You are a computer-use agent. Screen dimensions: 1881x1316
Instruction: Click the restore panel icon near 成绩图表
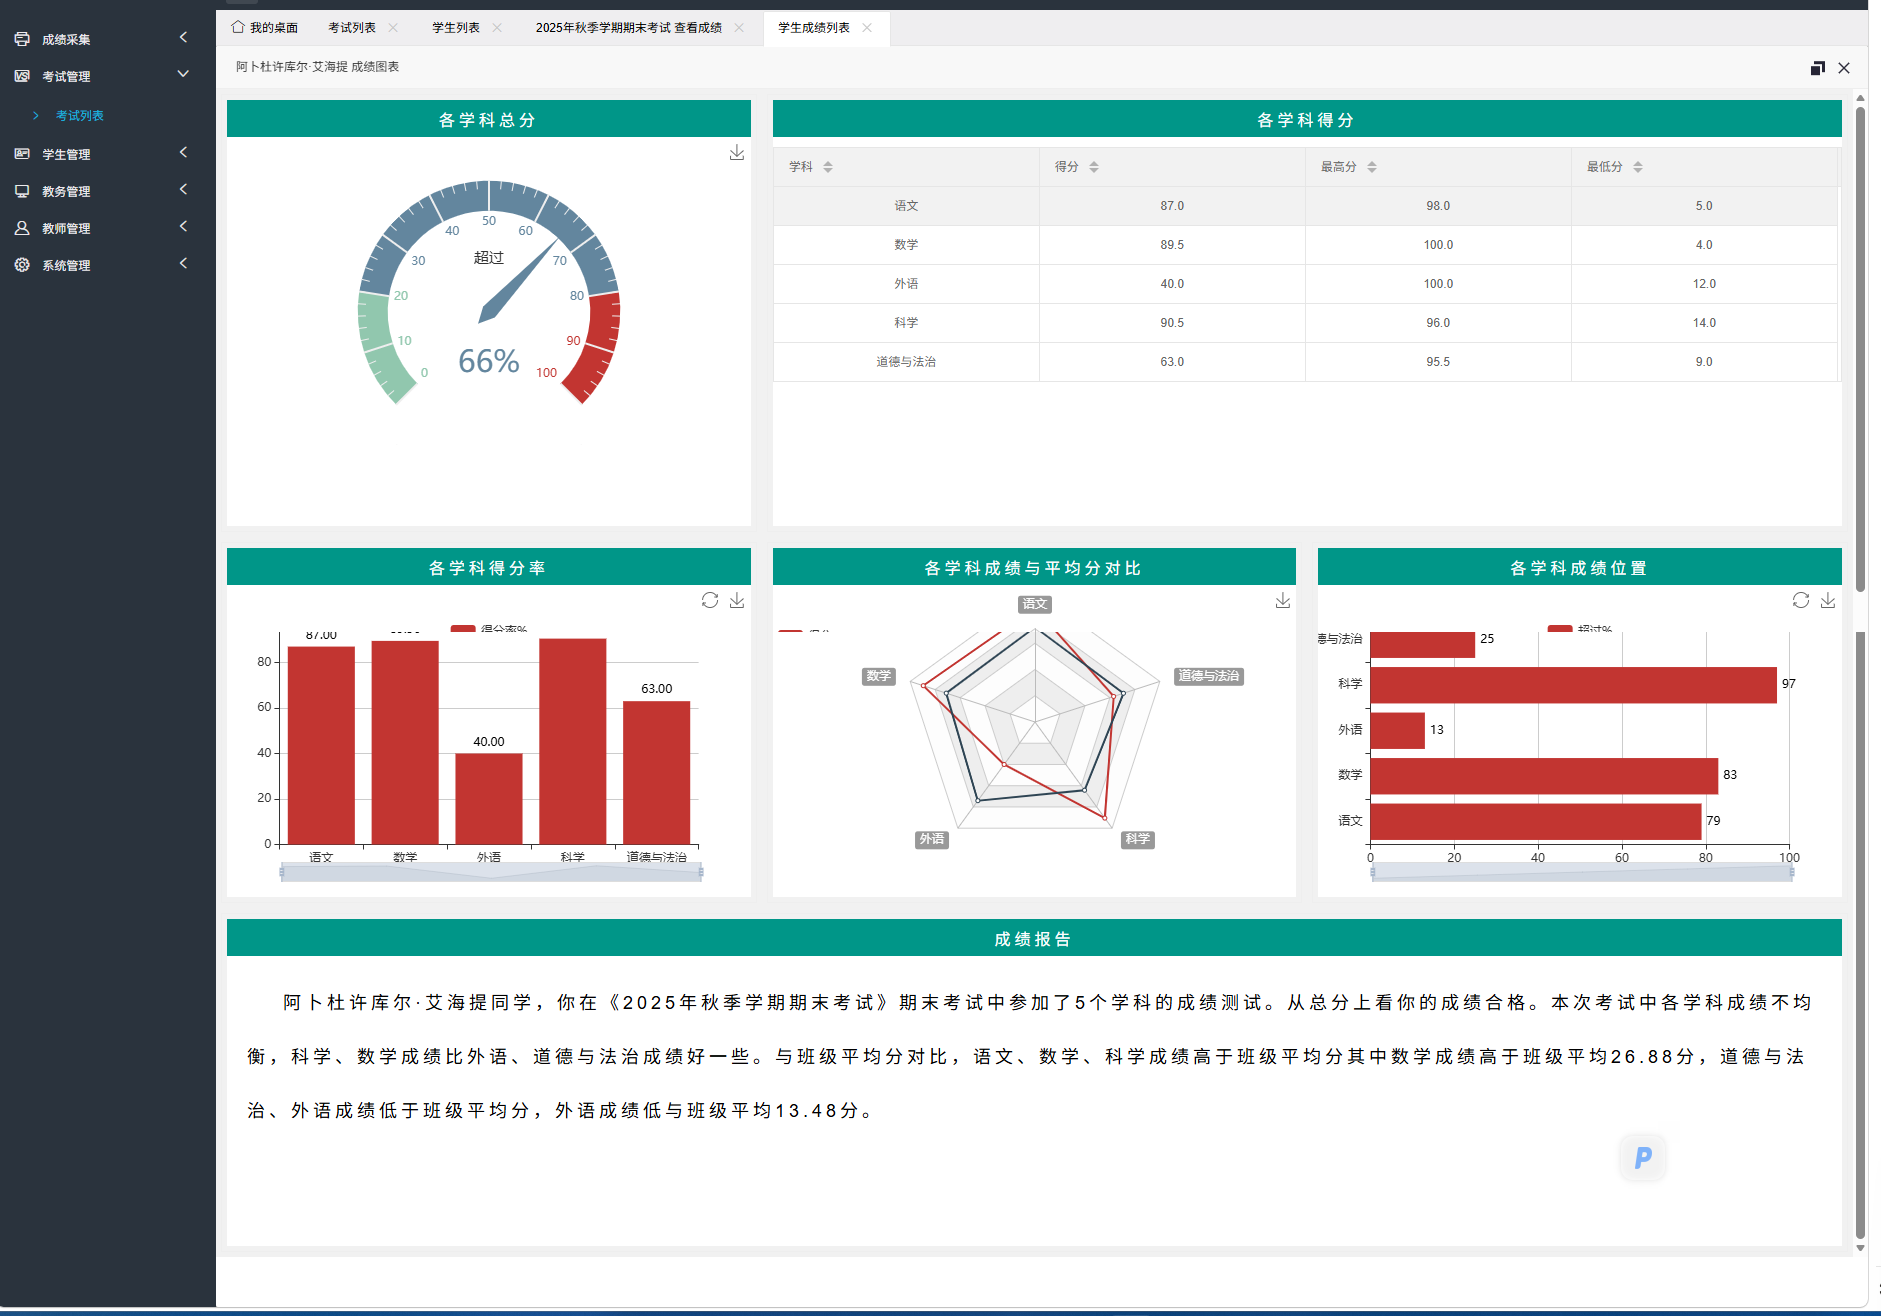[1818, 68]
